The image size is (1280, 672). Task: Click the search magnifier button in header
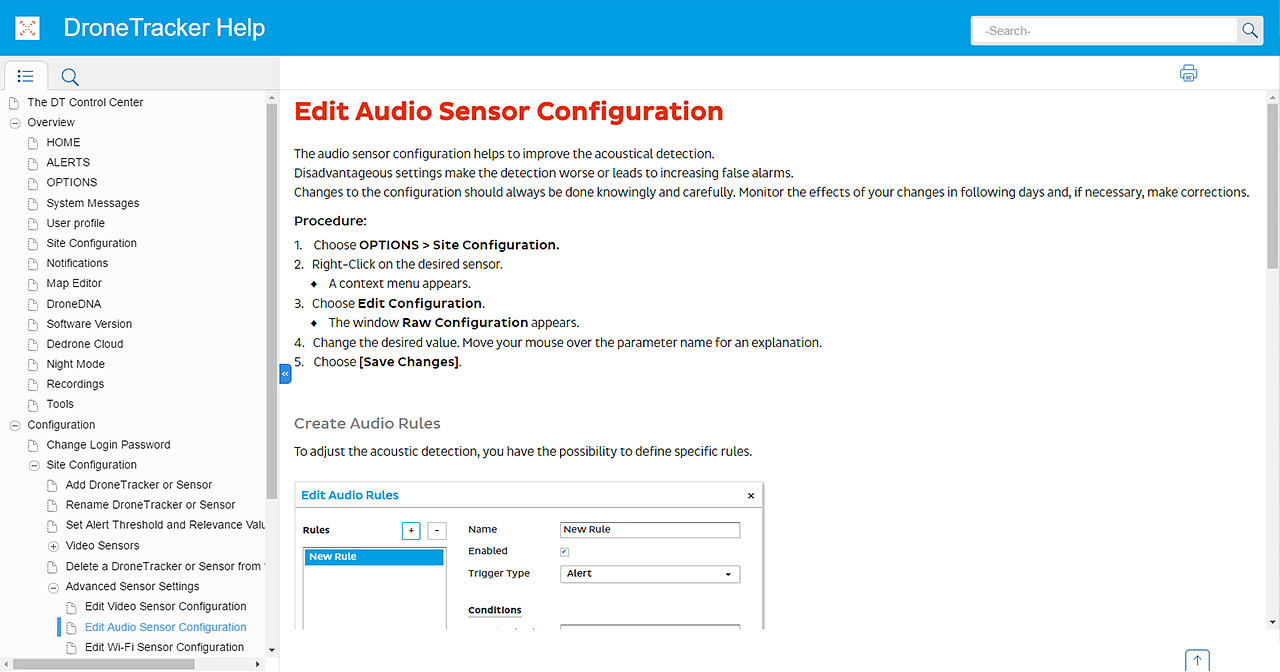point(1250,31)
